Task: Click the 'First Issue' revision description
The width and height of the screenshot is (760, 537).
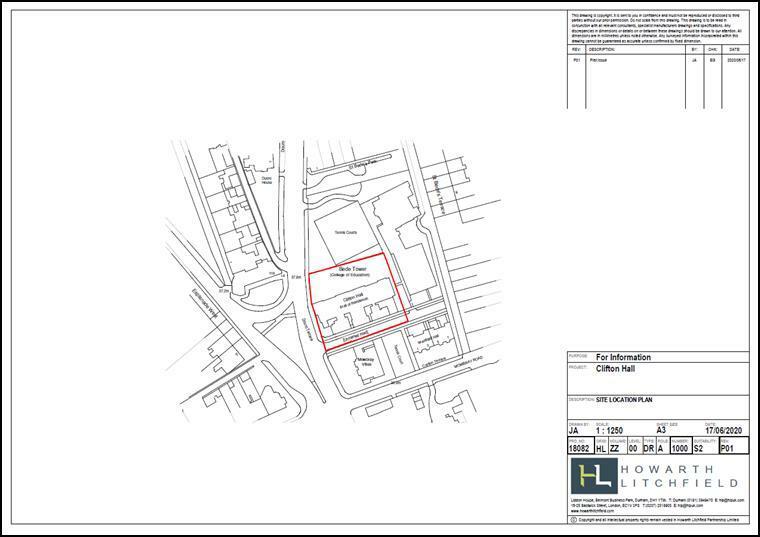Action: coord(598,61)
